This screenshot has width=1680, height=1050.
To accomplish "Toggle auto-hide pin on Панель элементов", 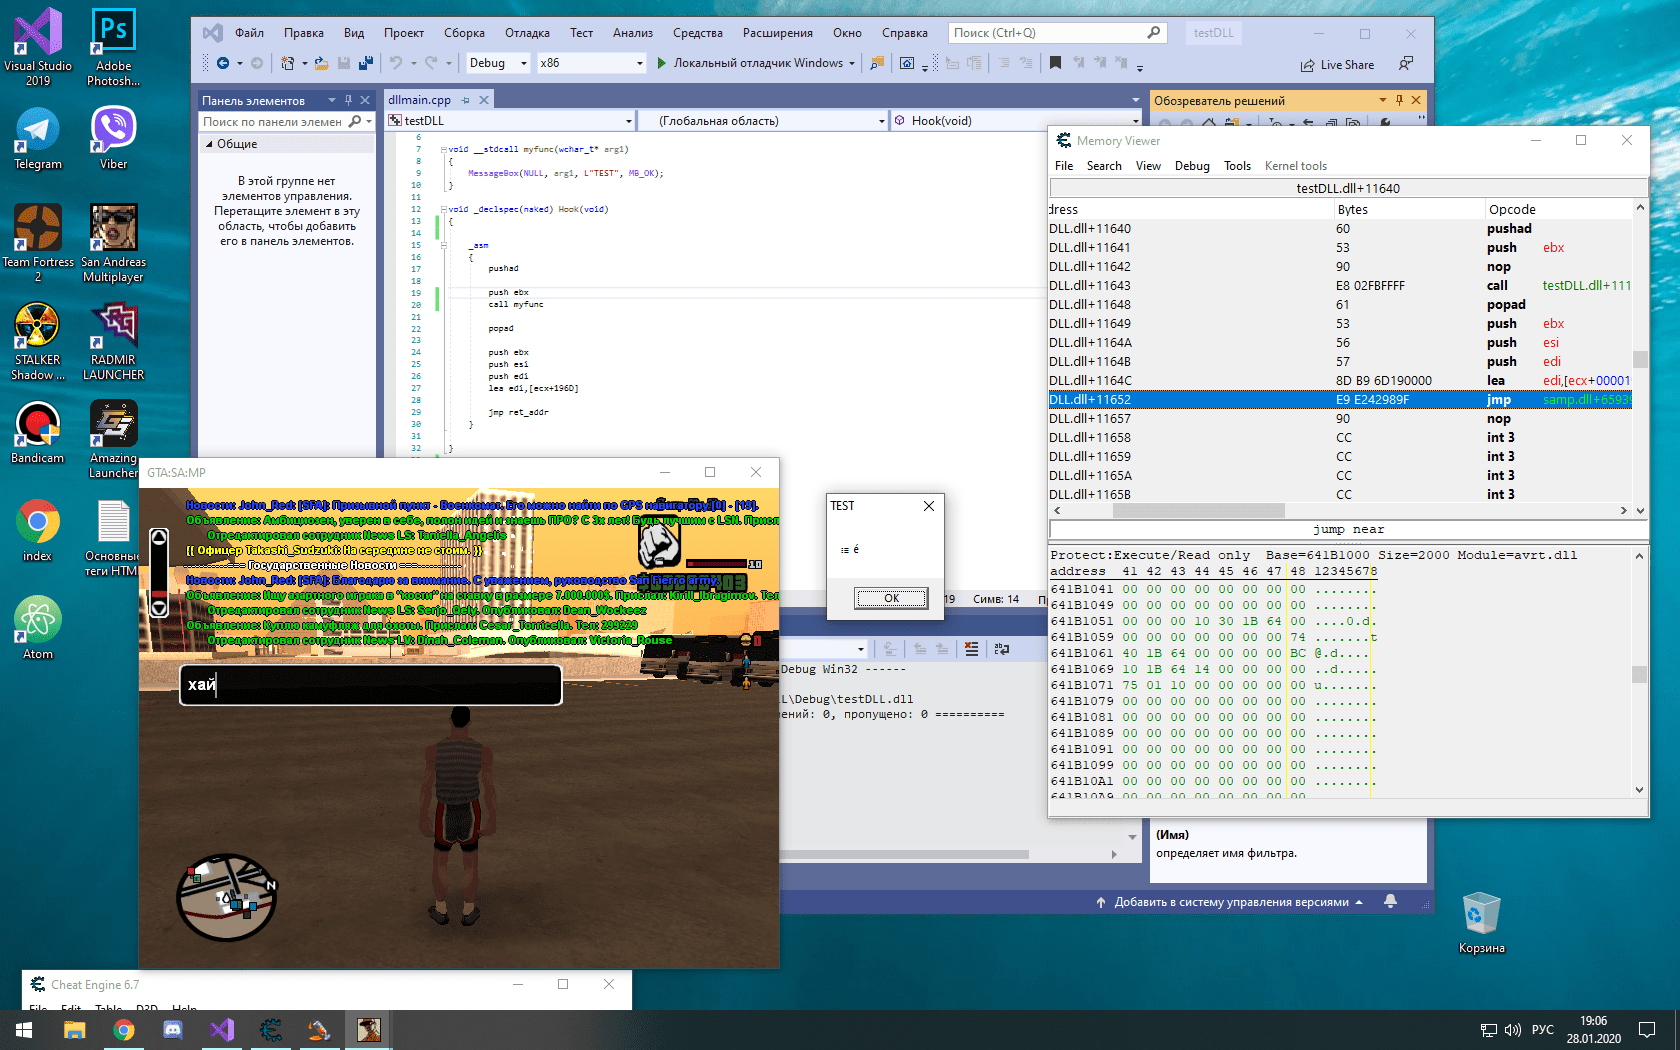I will 348,100.
